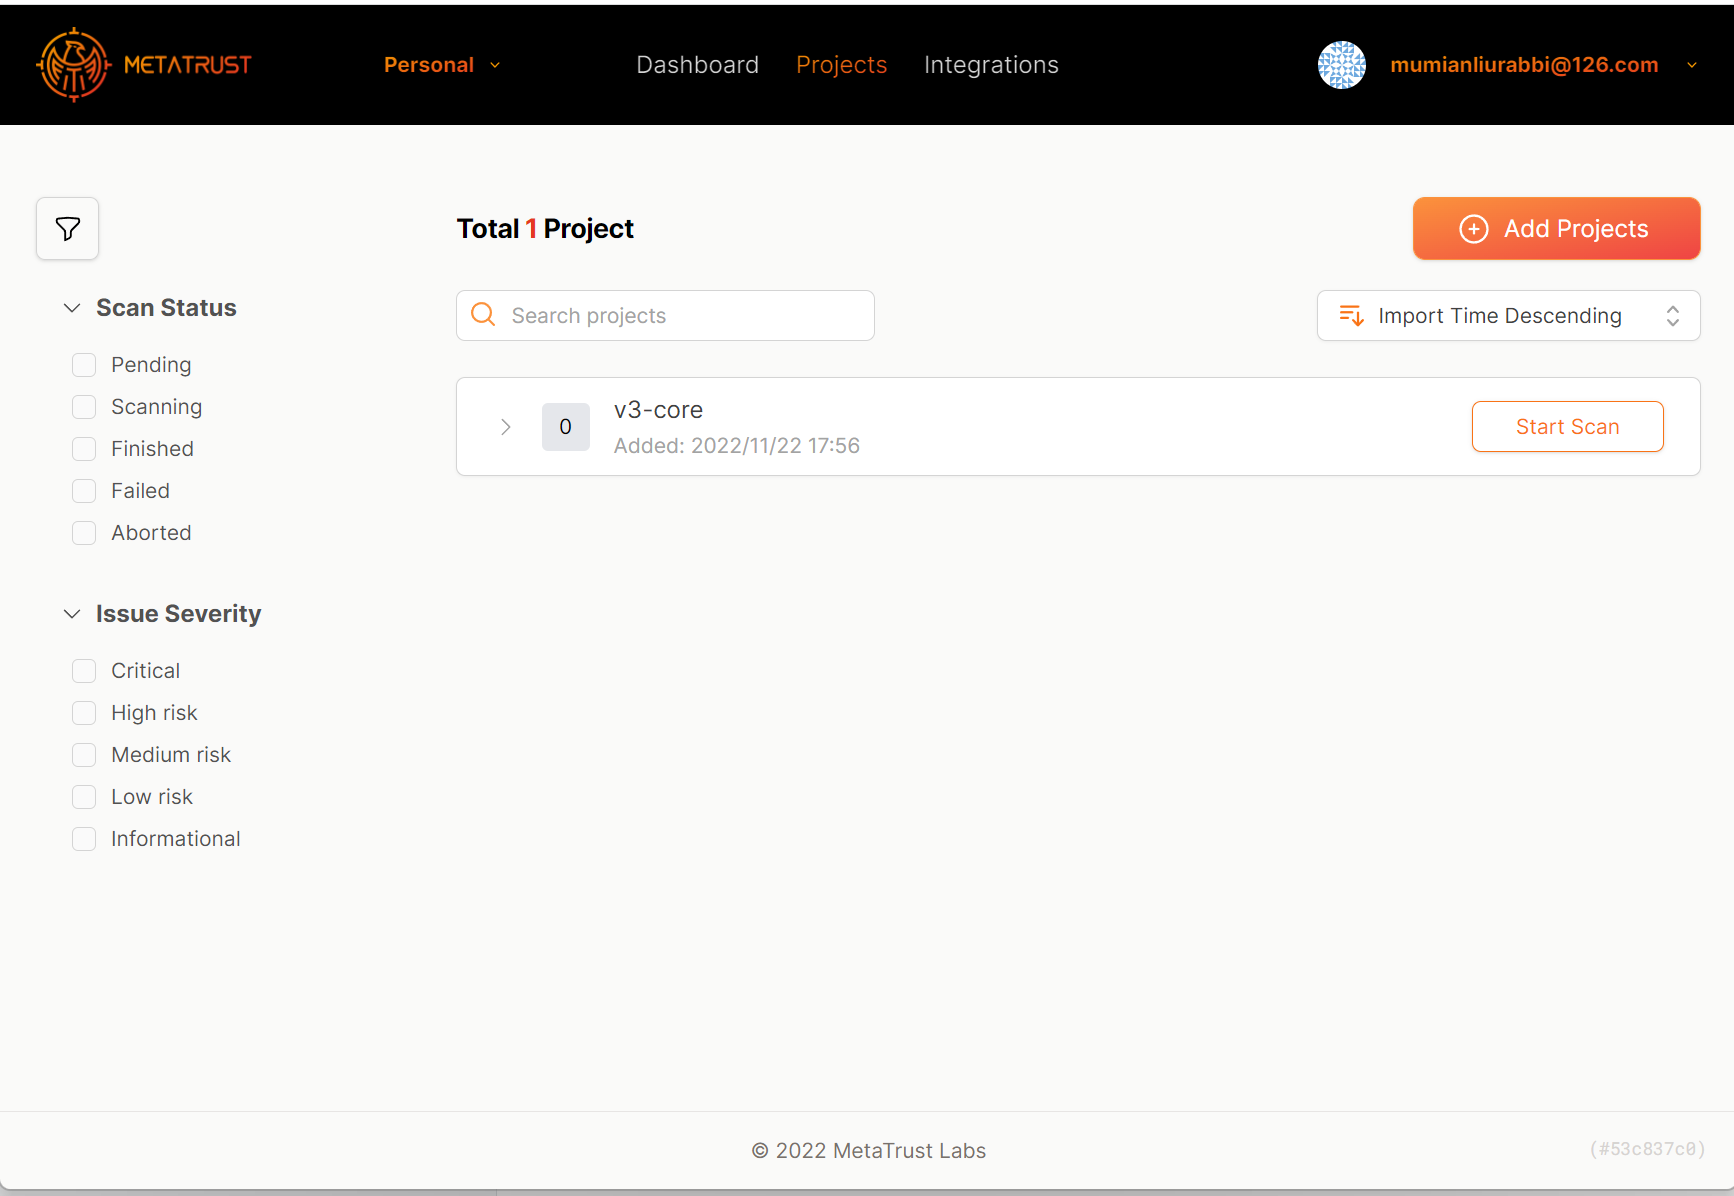This screenshot has width=1734, height=1196.
Task: Click the up-down arrows in sort selector
Action: [x=1672, y=316]
